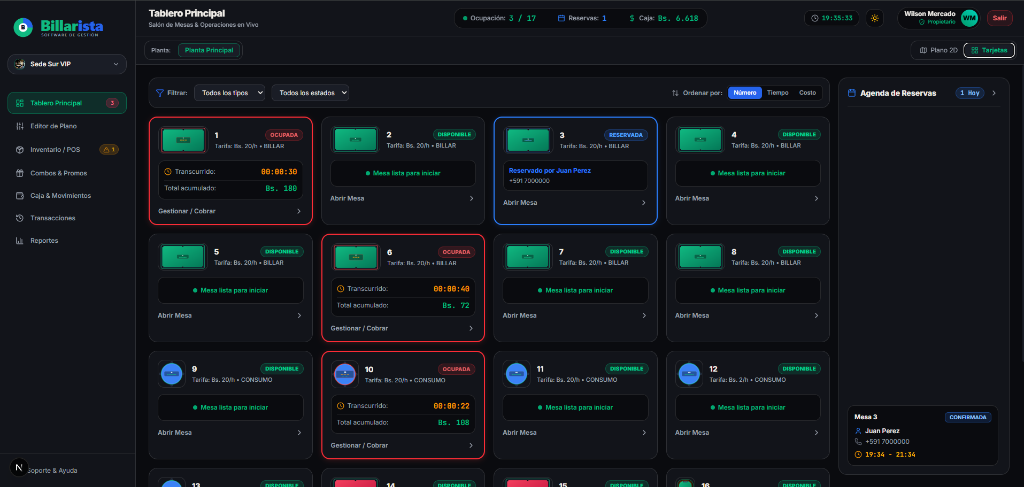Viewport: 1024px width, 487px height.
Task: Click Abrir Mesa chevron on table 4
Action: pos(816,198)
